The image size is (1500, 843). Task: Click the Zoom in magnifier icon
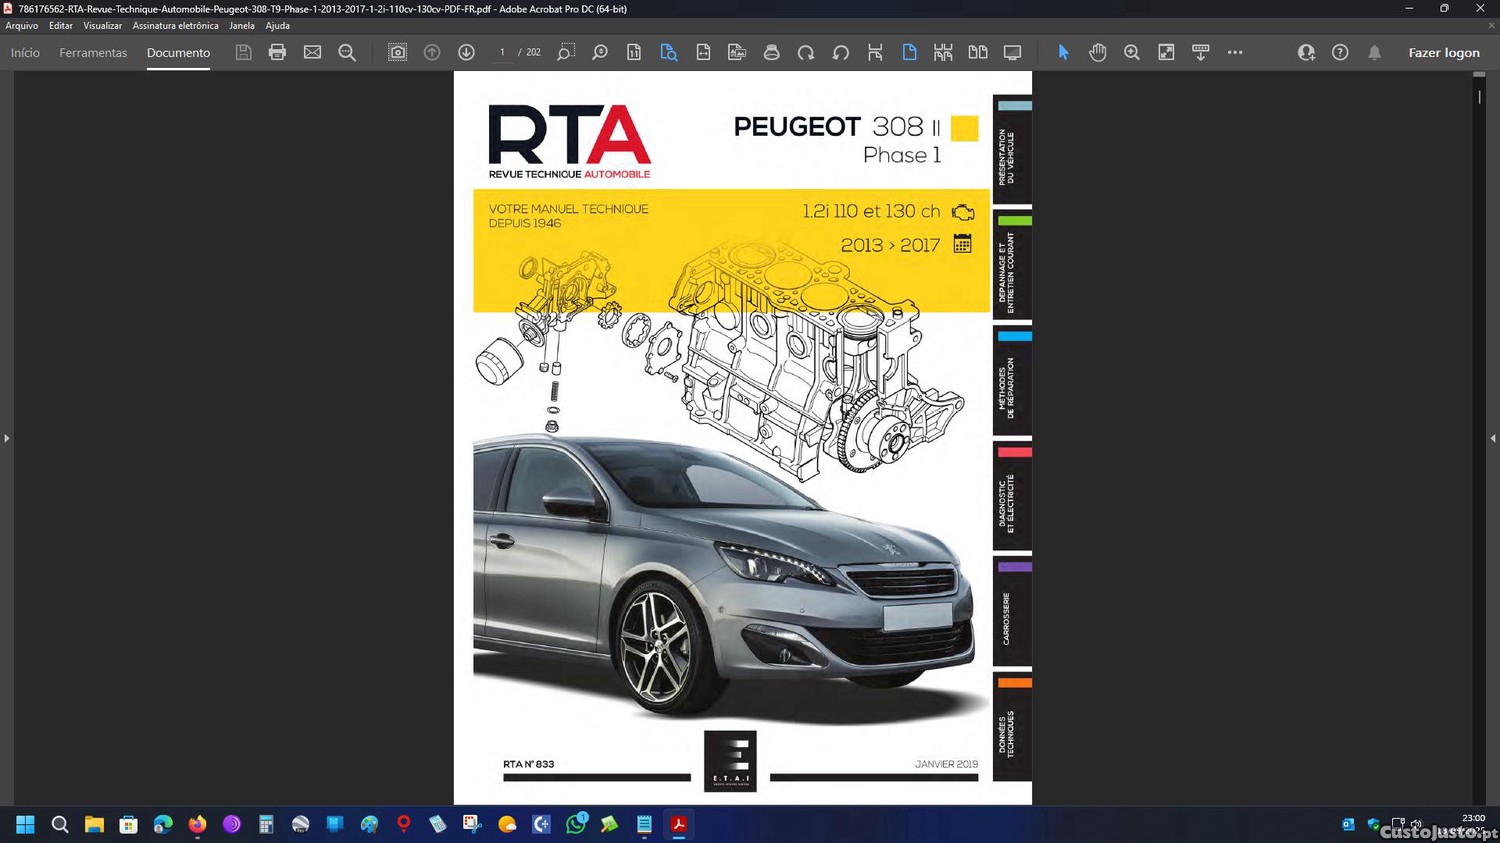(x=1131, y=52)
